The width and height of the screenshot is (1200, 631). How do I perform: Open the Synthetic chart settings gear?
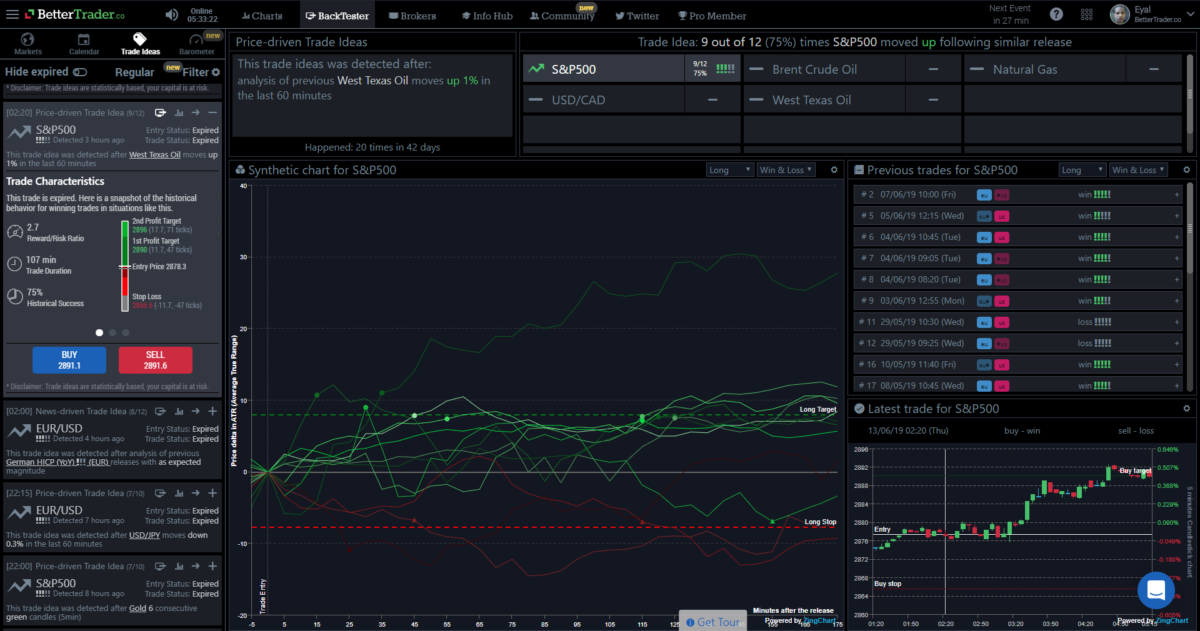click(834, 169)
